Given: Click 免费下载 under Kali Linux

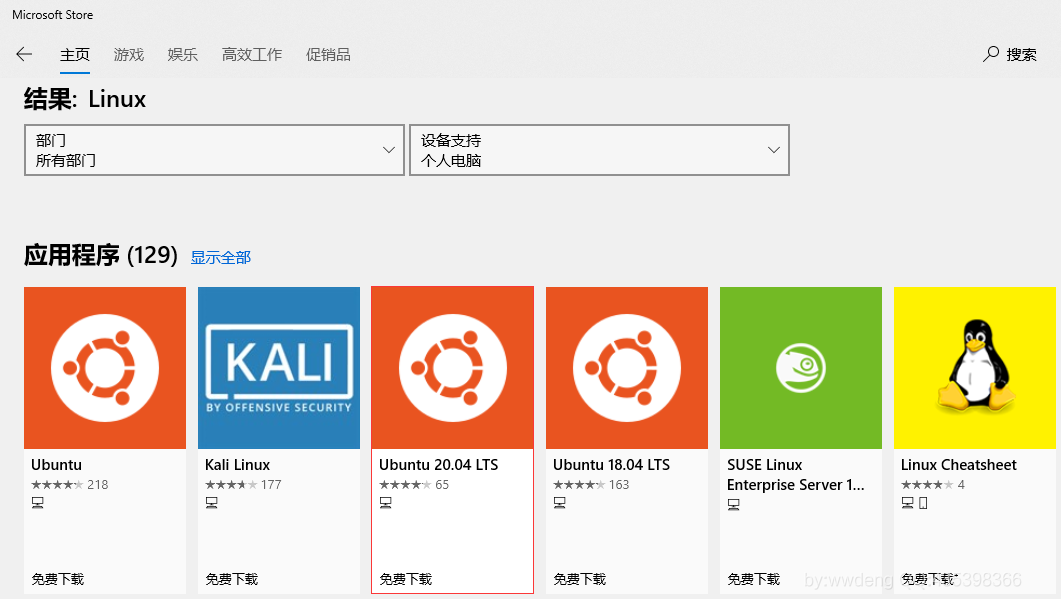Looking at the screenshot, I should coord(231,578).
